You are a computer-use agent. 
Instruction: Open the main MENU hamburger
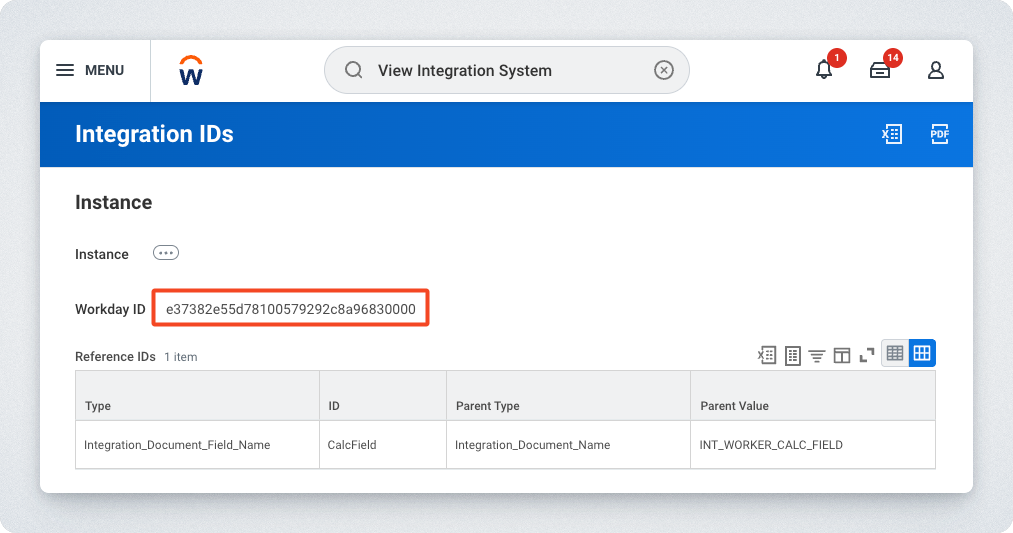point(89,70)
